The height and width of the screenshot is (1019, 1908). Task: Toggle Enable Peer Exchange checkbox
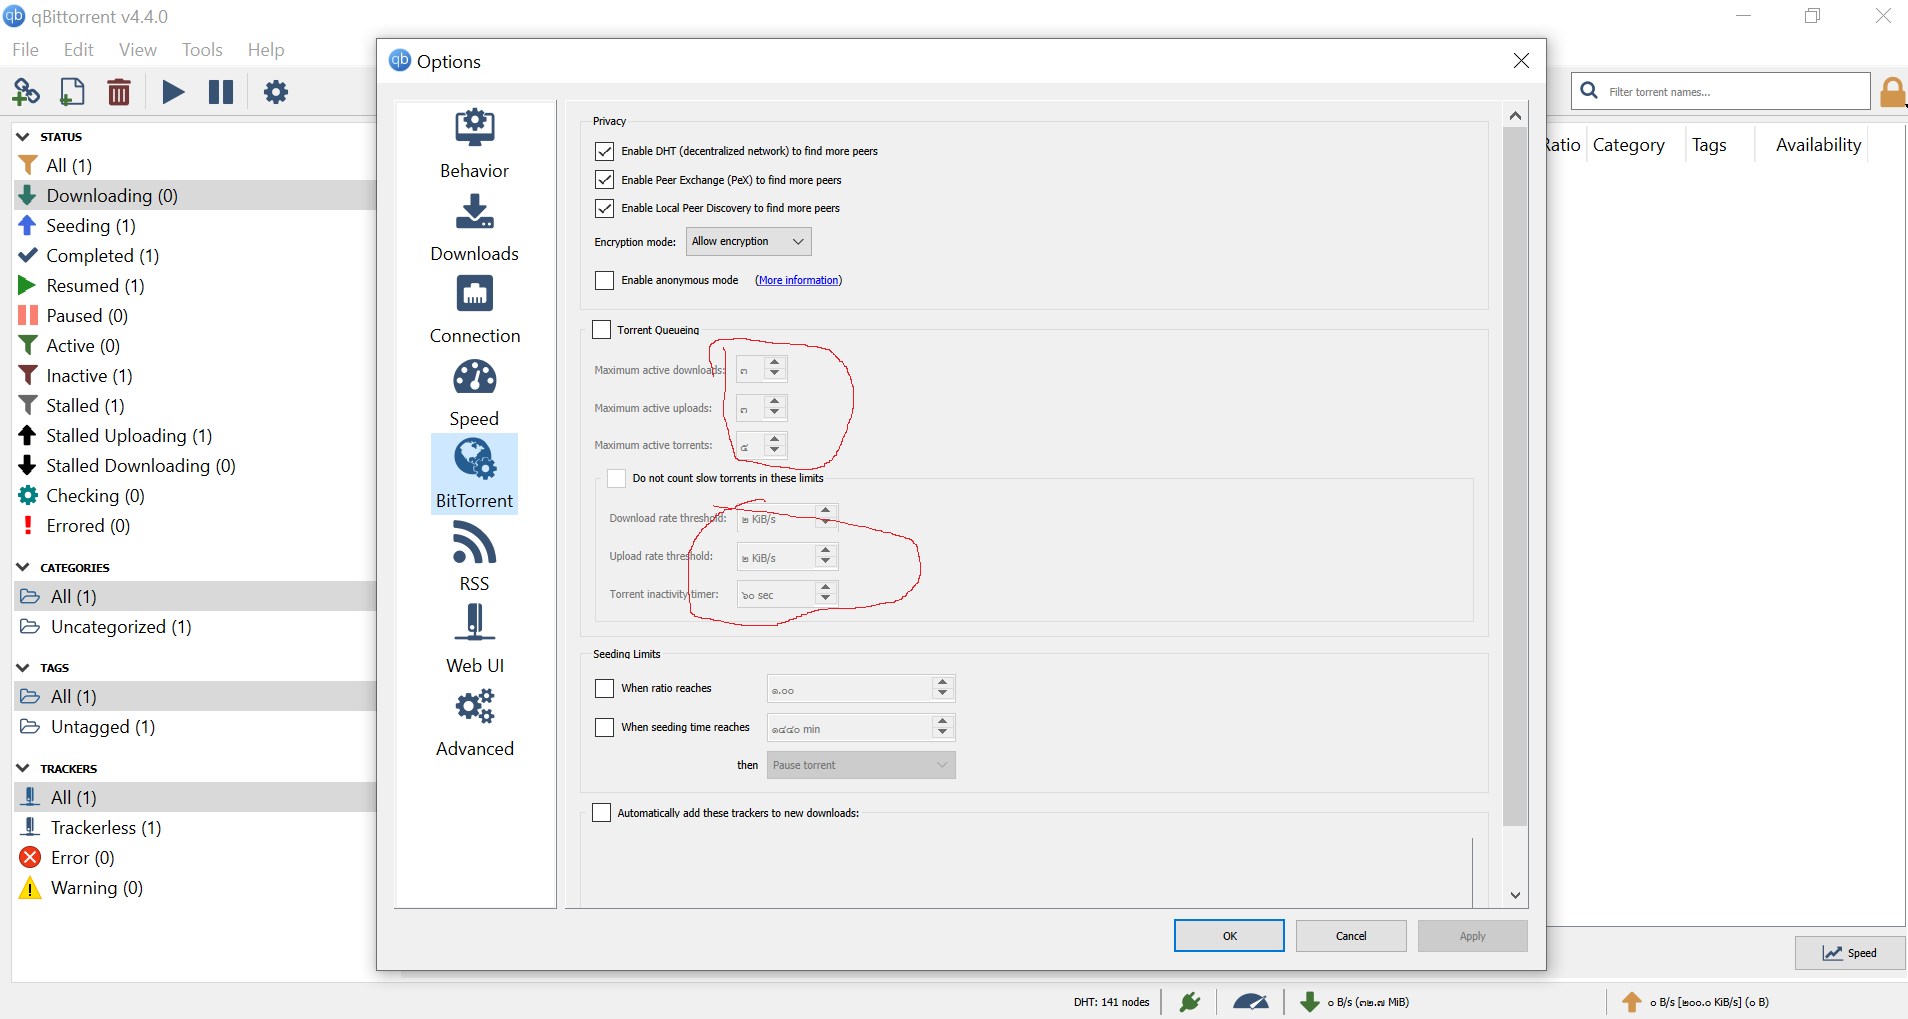click(604, 180)
